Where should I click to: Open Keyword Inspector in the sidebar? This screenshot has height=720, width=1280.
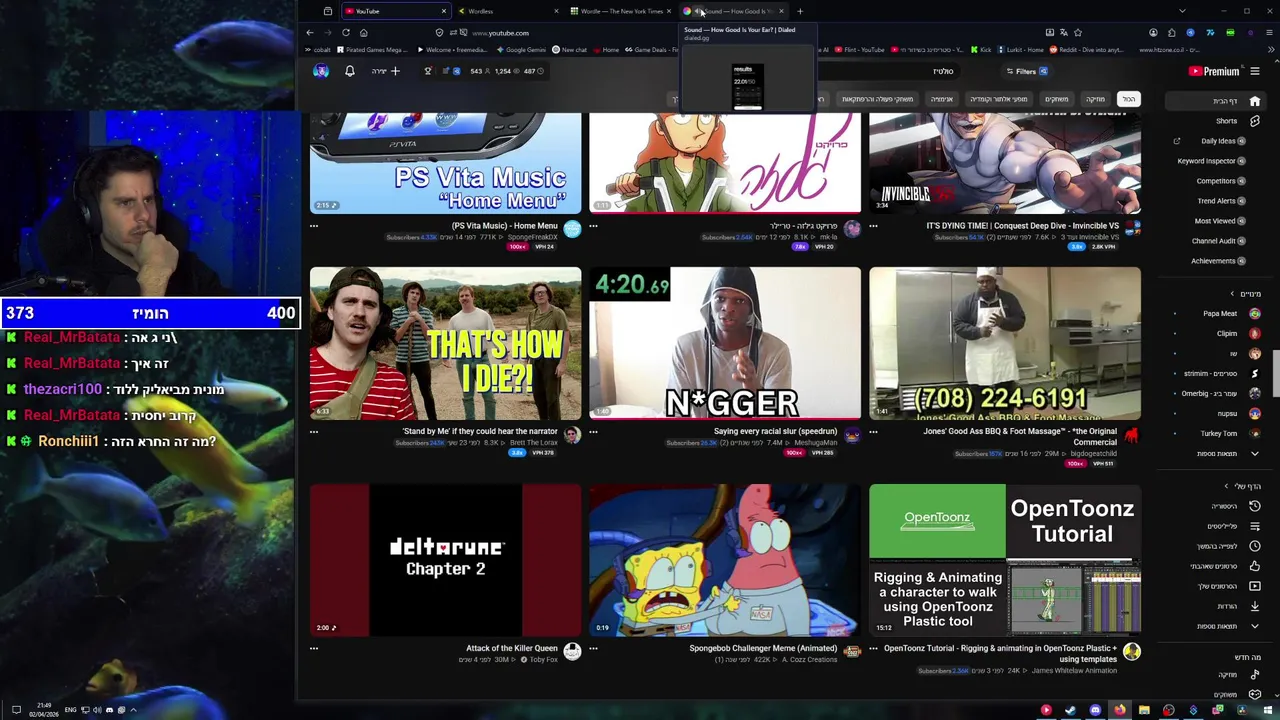[x=1211, y=161]
